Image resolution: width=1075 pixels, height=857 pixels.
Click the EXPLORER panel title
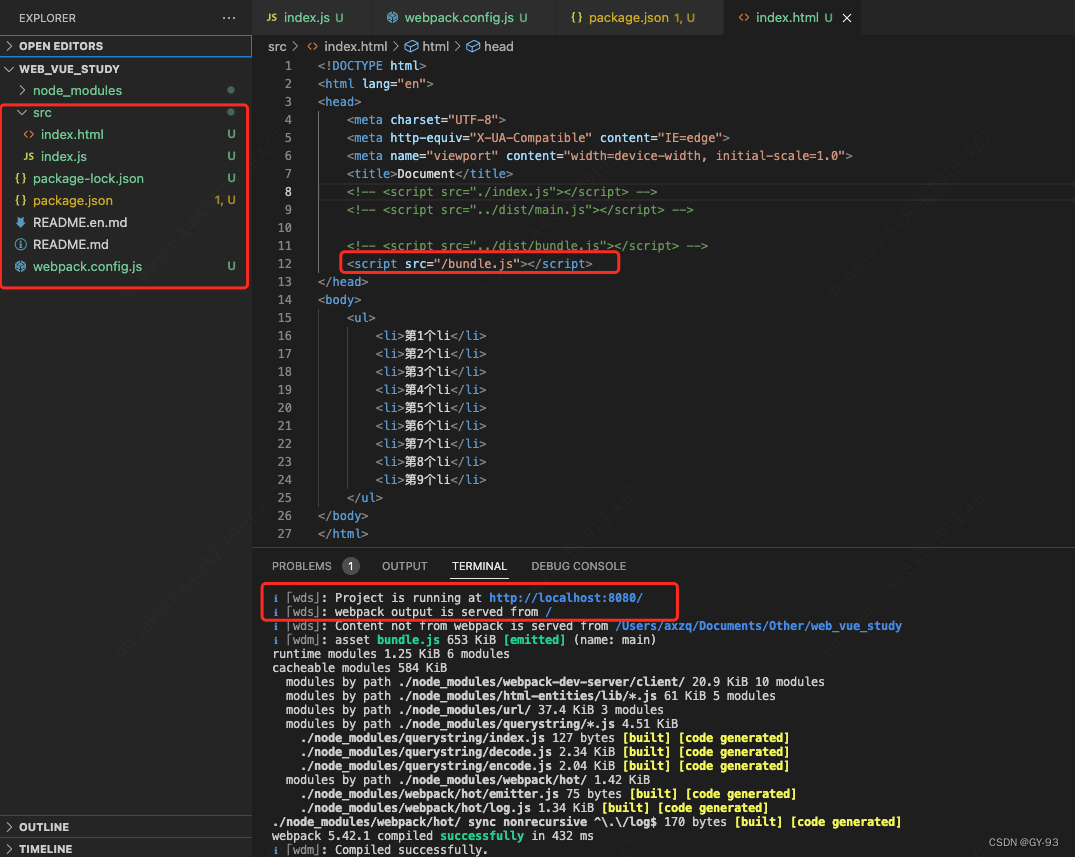47,18
